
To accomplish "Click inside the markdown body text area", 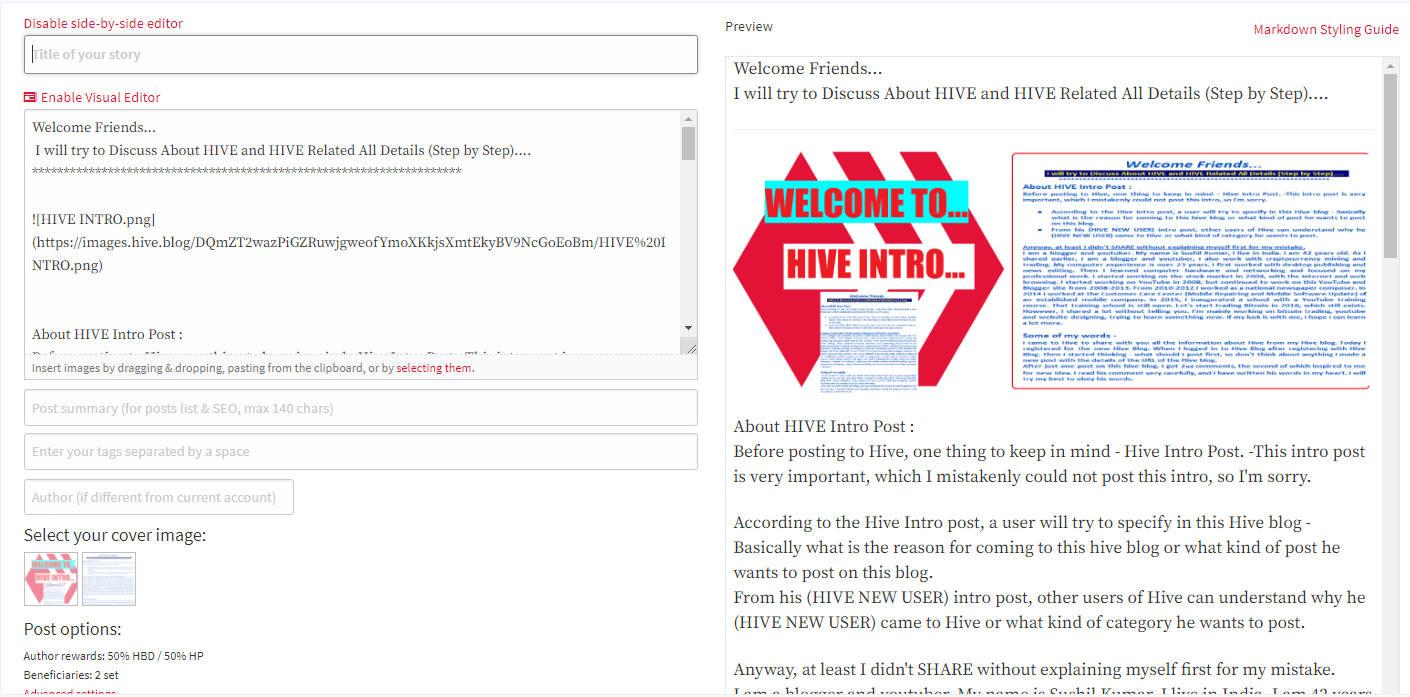I will click(353, 232).
